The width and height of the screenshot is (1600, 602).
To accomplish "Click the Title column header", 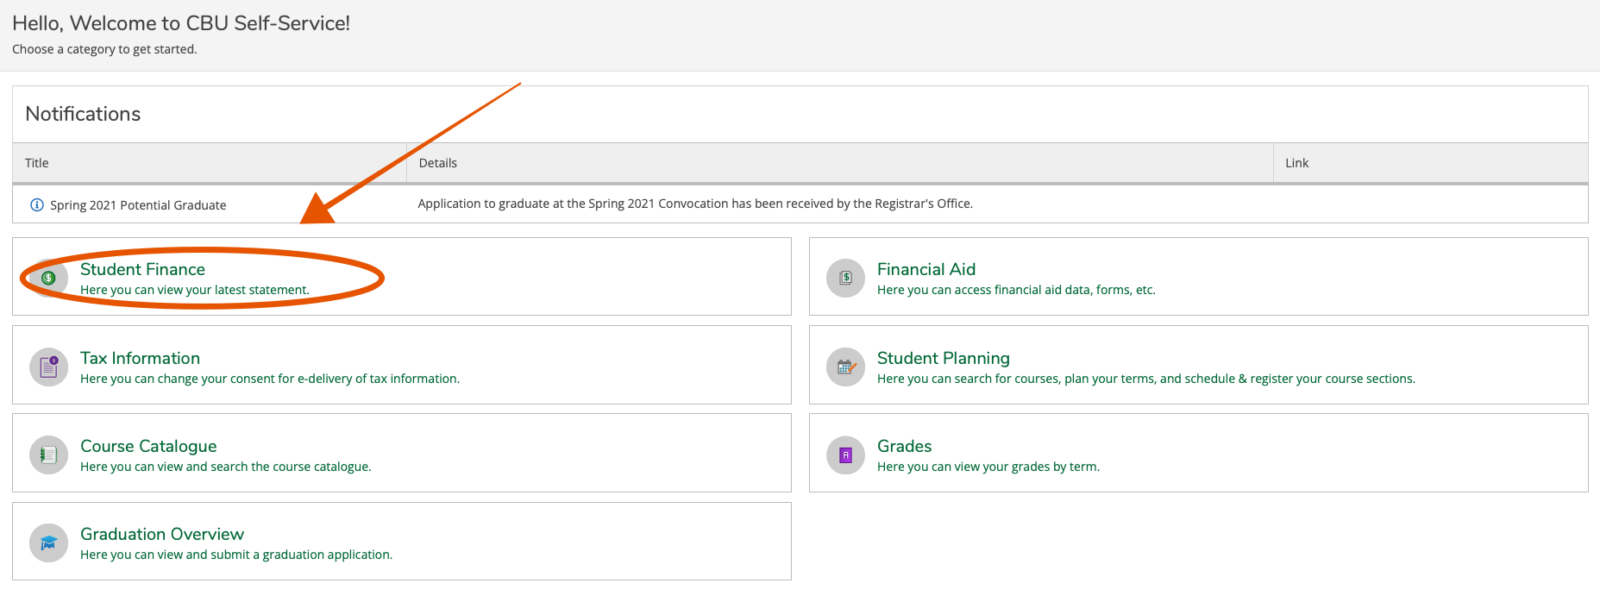I will tap(36, 163).
